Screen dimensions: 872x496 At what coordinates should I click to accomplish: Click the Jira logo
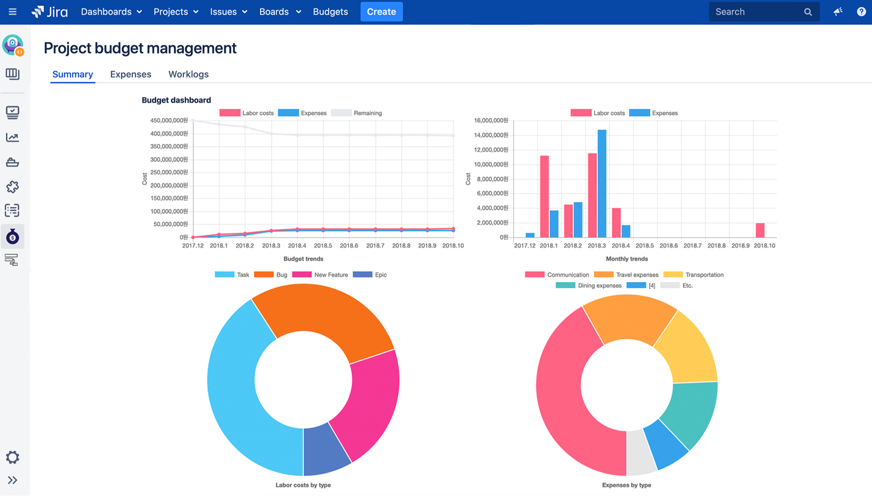pos(50,12)
